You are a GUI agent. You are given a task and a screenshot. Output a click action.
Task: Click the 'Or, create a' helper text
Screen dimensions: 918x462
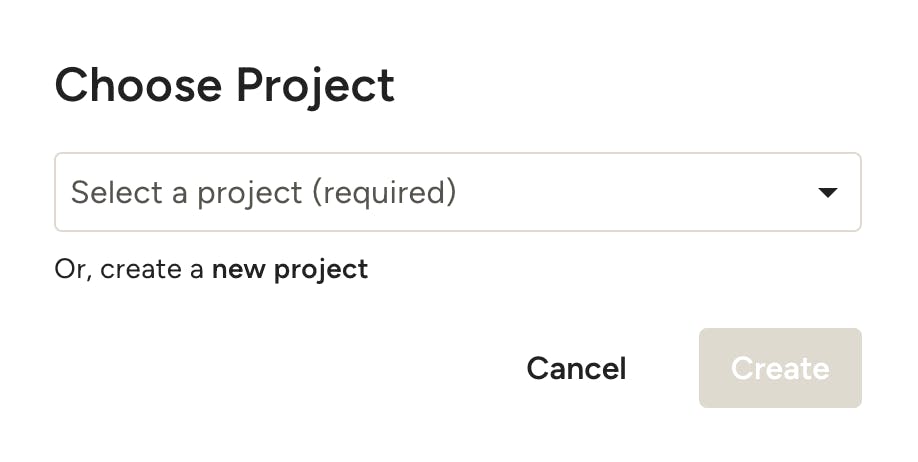(130, 269)
